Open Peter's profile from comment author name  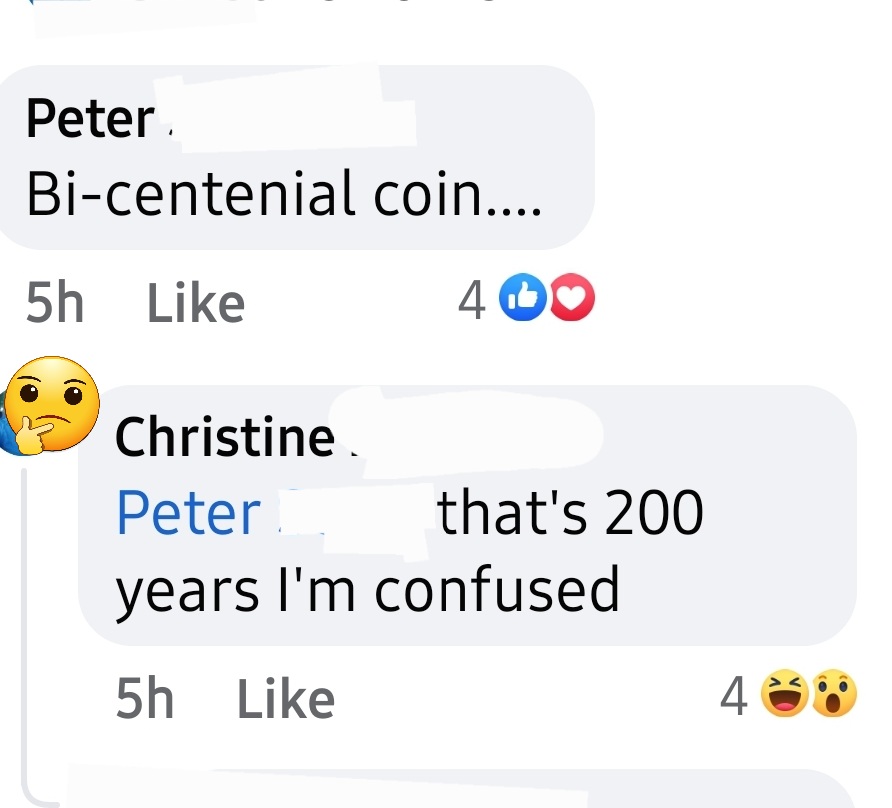click(x=90, y=118)
